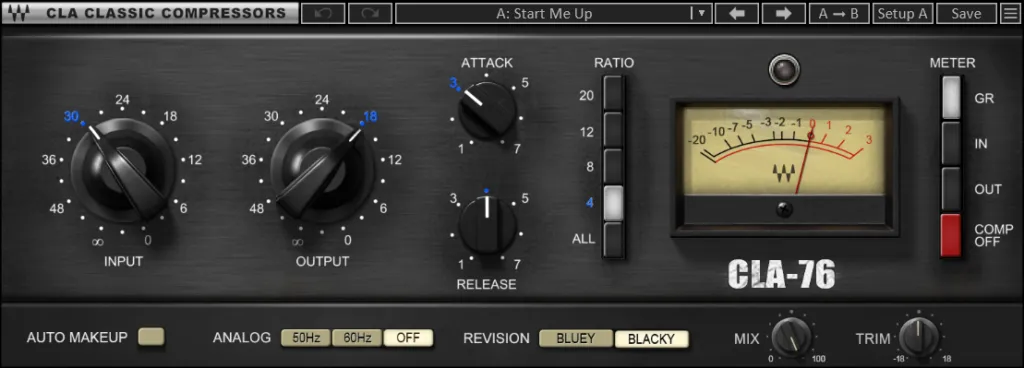The width and height of the screenshot is (1024, 368).
Task: Set Analog to 50Hz
Action: pos(306,338)
